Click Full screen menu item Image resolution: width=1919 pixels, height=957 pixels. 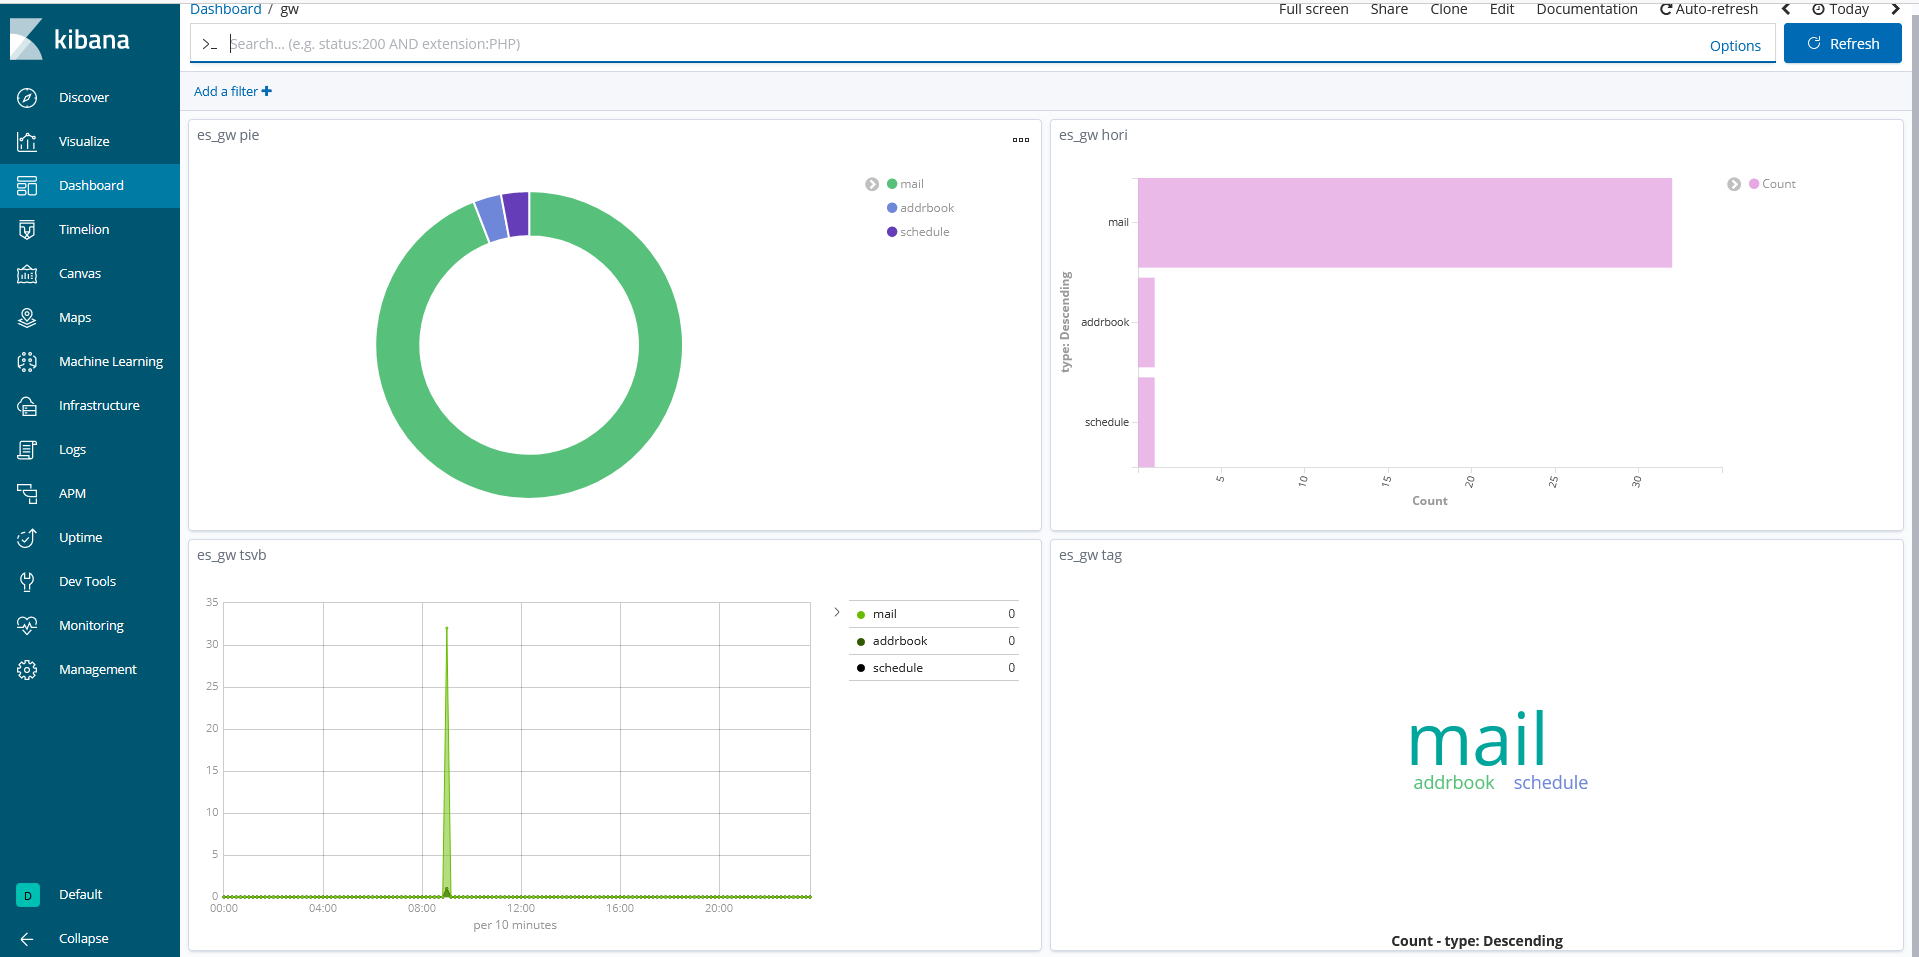1313,9
